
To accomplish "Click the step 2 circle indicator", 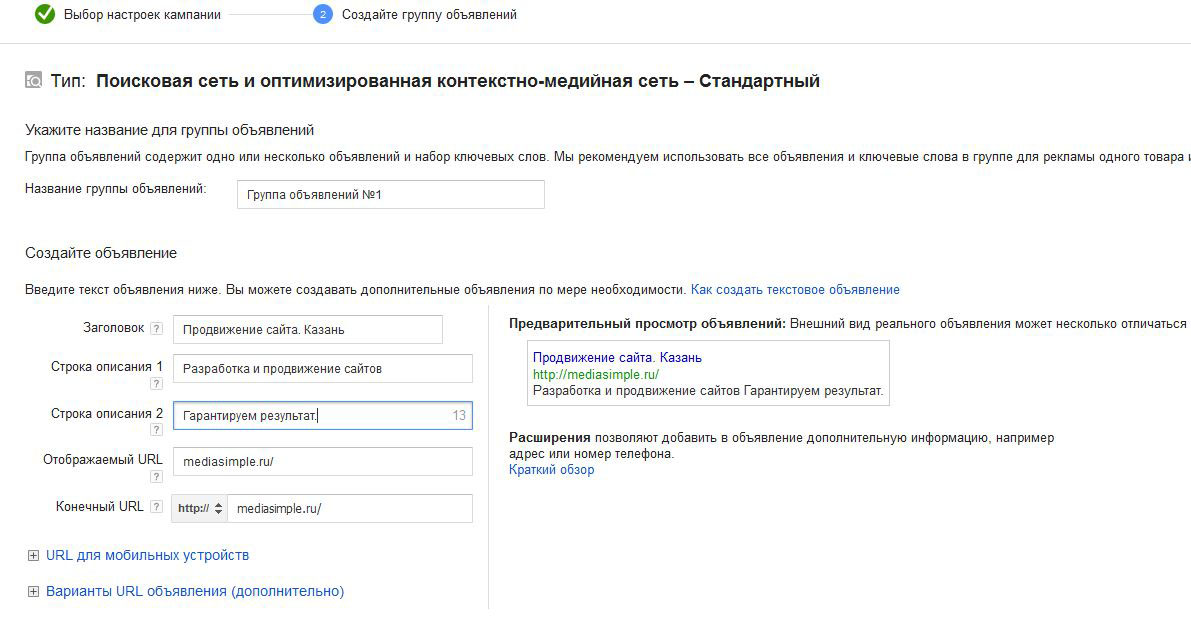I will [x=322, y=15].
